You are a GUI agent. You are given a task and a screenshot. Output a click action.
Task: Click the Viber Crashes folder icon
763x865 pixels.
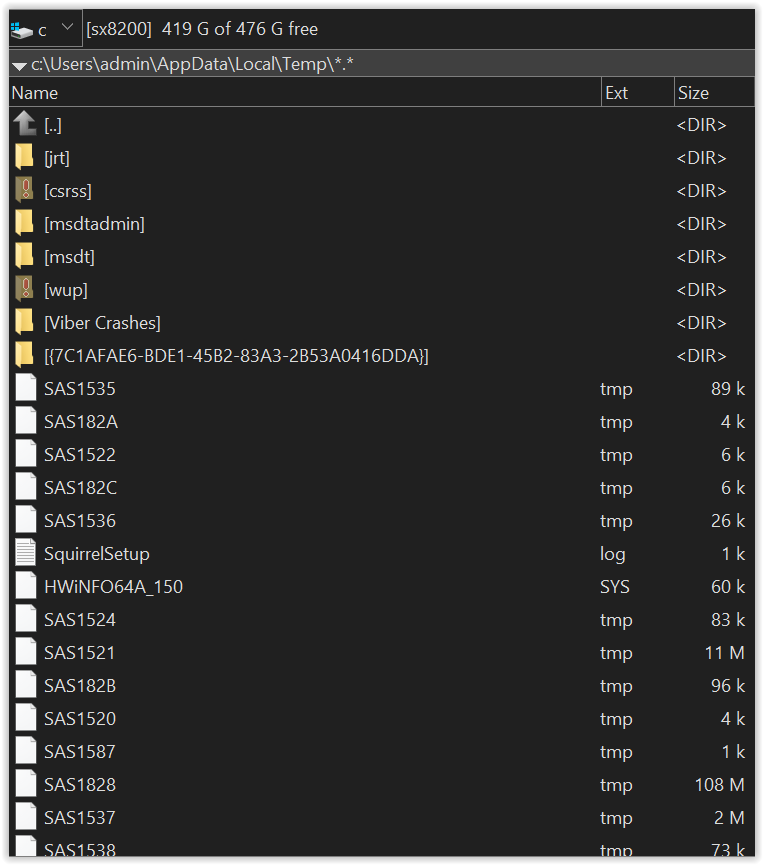pyautogui.click(x=25, y=323)
